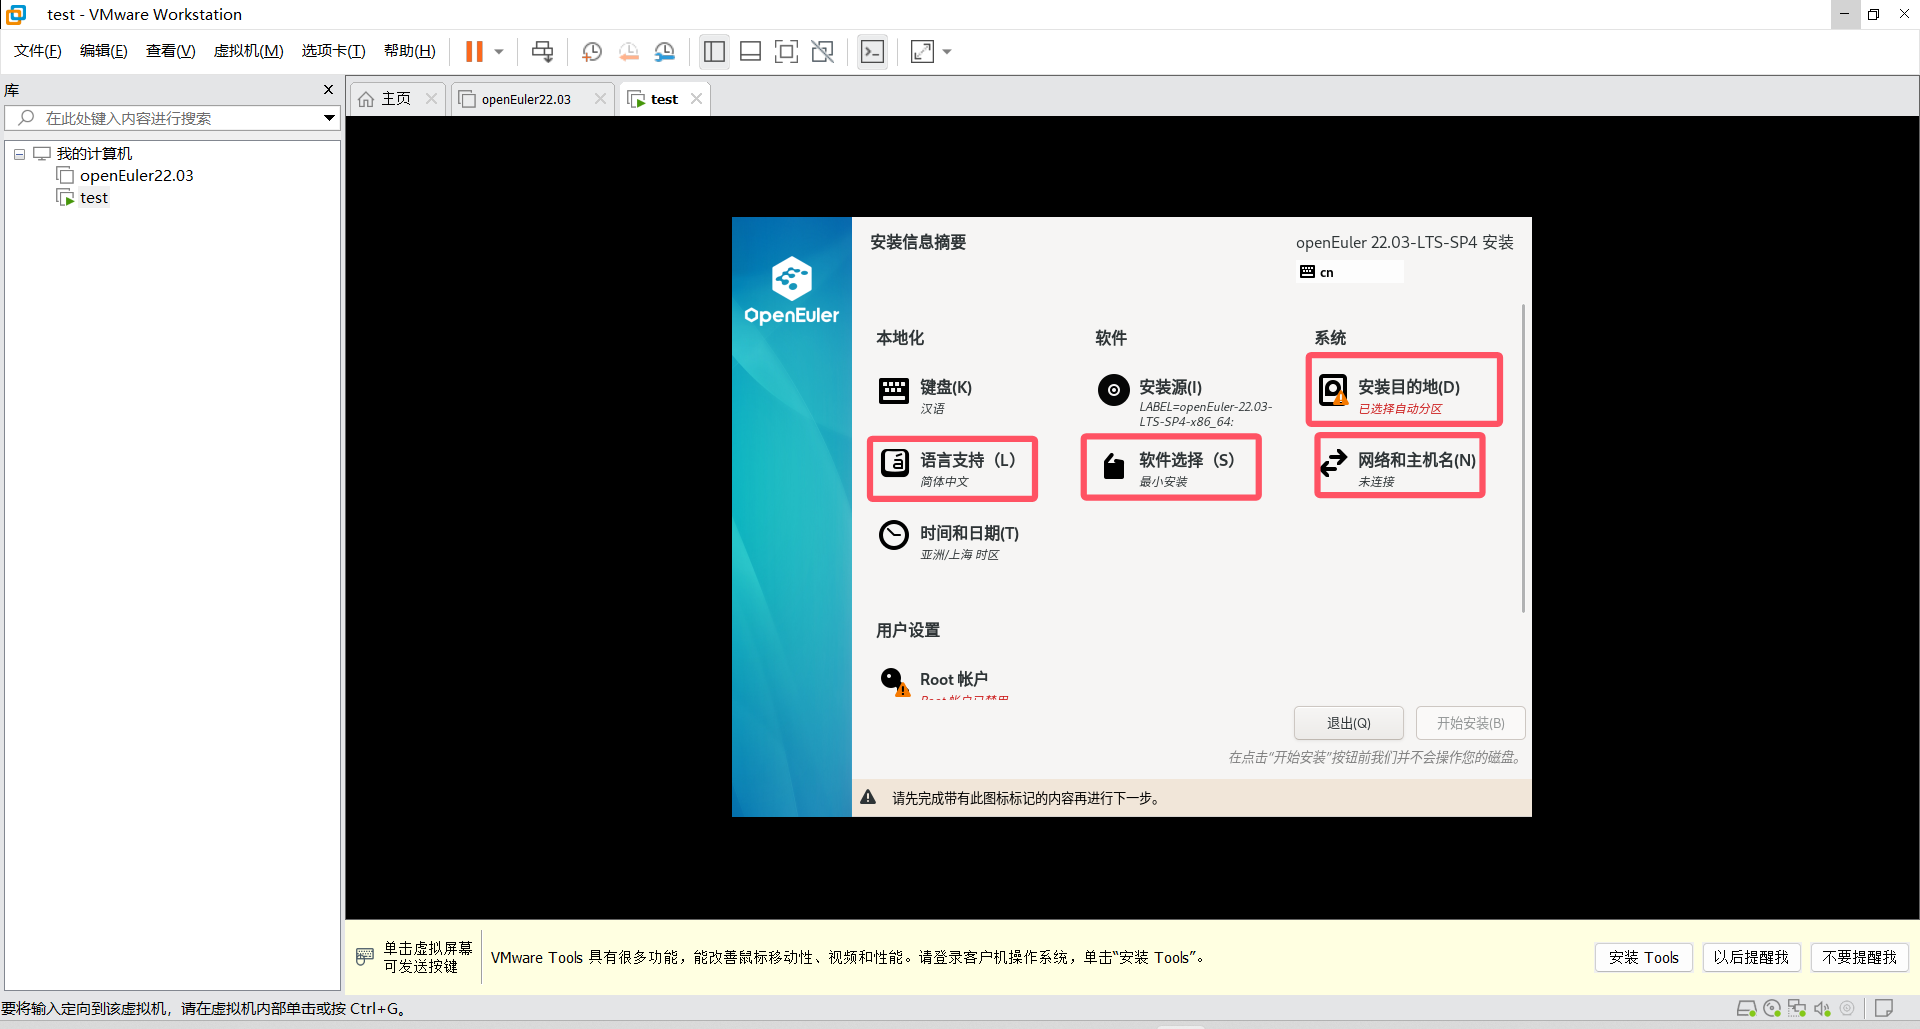Open the 帮助(H) menu
The width and height of the screenshot is (1920, 1029).
tap(410, 51)
